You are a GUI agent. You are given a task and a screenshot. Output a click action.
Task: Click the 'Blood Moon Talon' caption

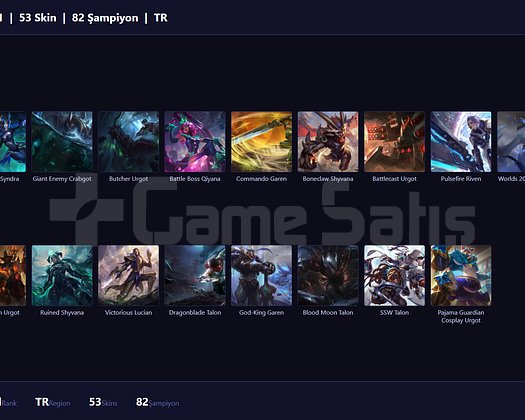[328, 312]
